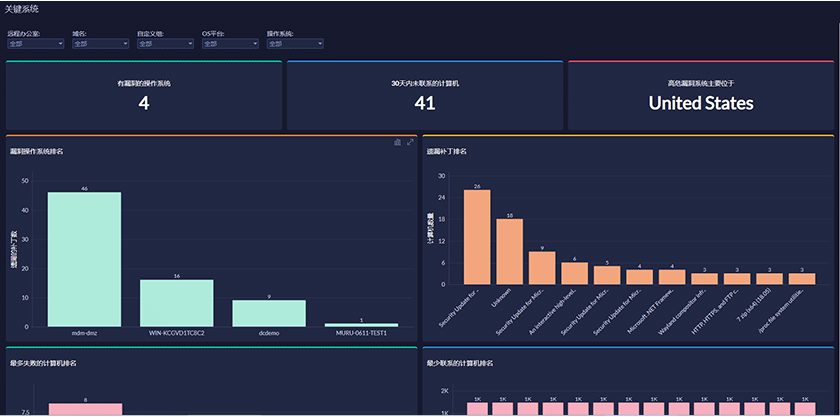Click the Security Update bar with value 26
The image size is (840, 417).
(x=477, y=237)
